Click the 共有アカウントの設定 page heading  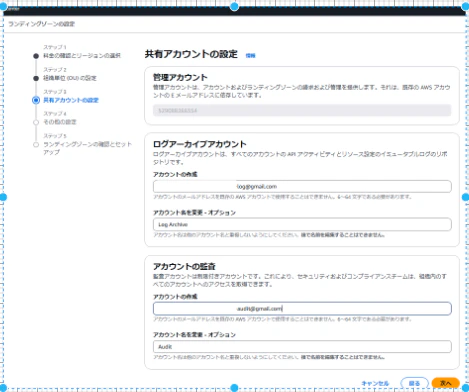tap(191, 54)
